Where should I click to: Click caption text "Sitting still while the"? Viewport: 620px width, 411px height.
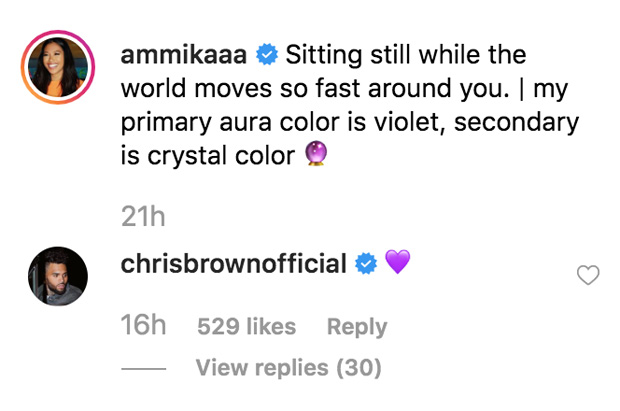(404, 54)
